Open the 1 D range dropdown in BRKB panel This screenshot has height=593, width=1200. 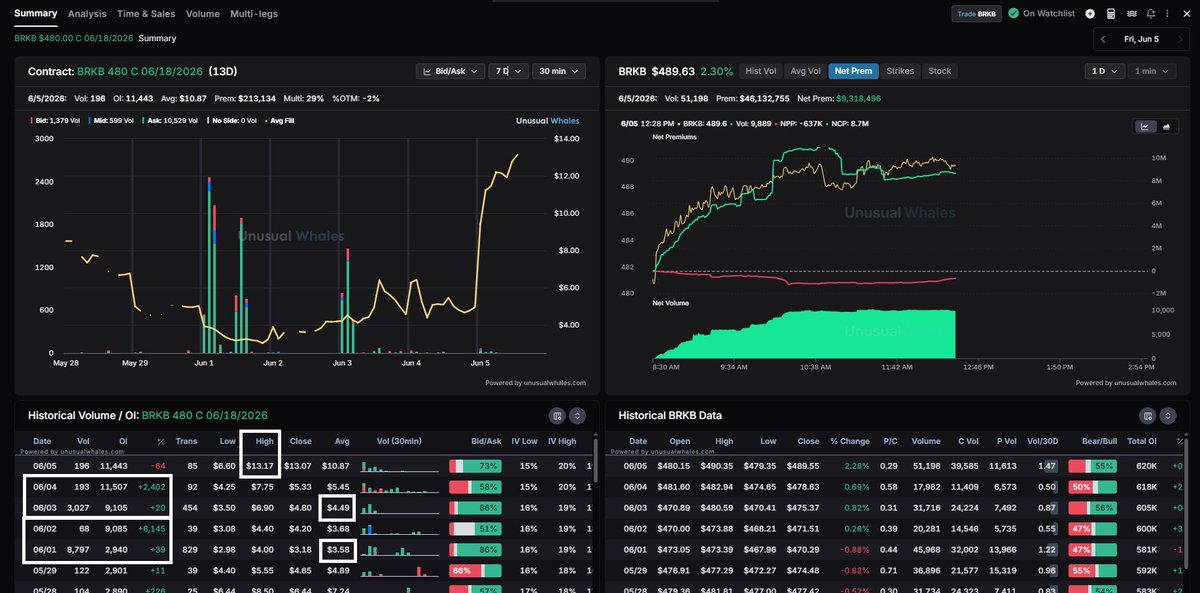1105,72
